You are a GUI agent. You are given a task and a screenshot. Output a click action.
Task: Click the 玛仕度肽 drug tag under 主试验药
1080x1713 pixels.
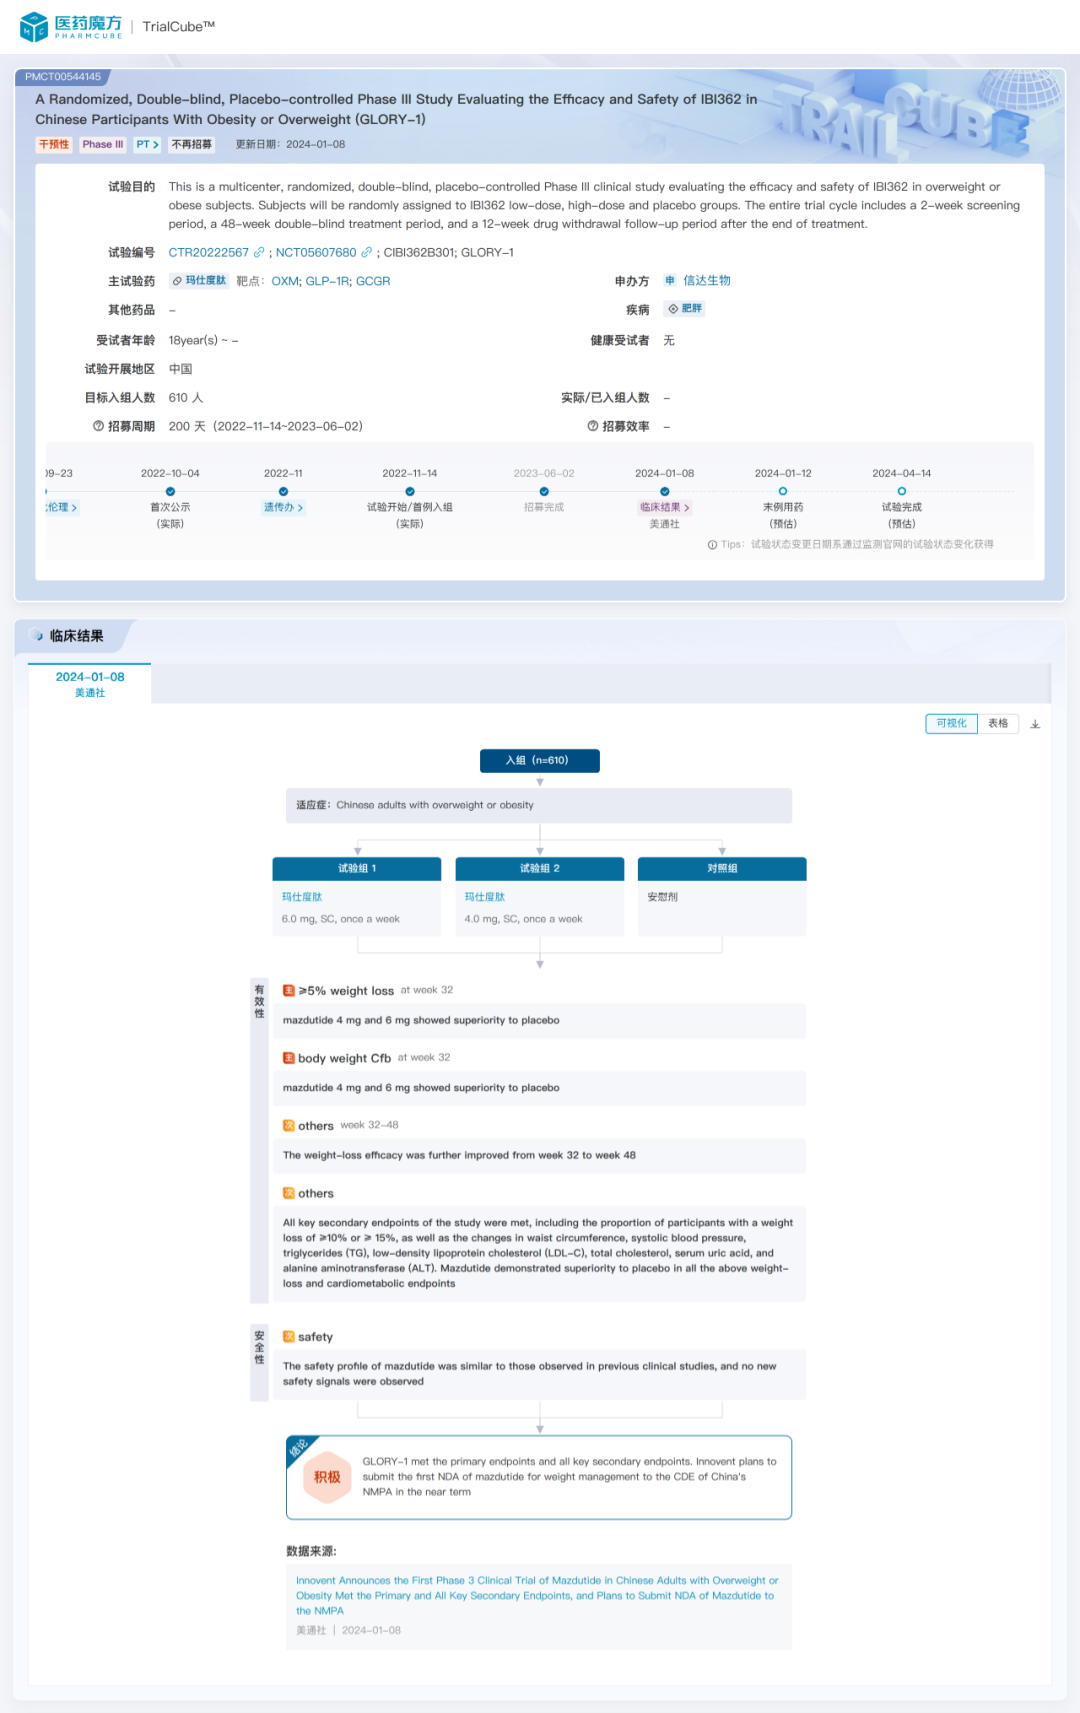coord(199,281)
